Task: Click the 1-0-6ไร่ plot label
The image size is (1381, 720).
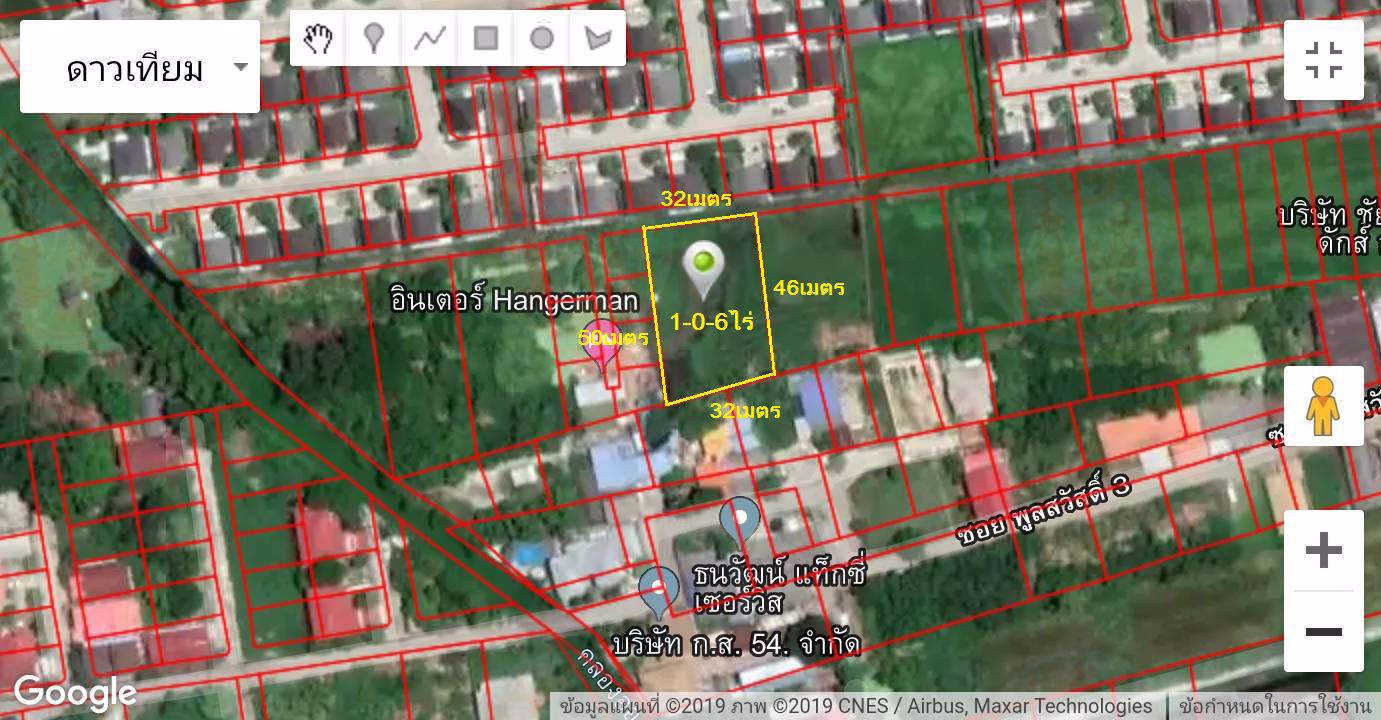Action: (x=711, y=322)
